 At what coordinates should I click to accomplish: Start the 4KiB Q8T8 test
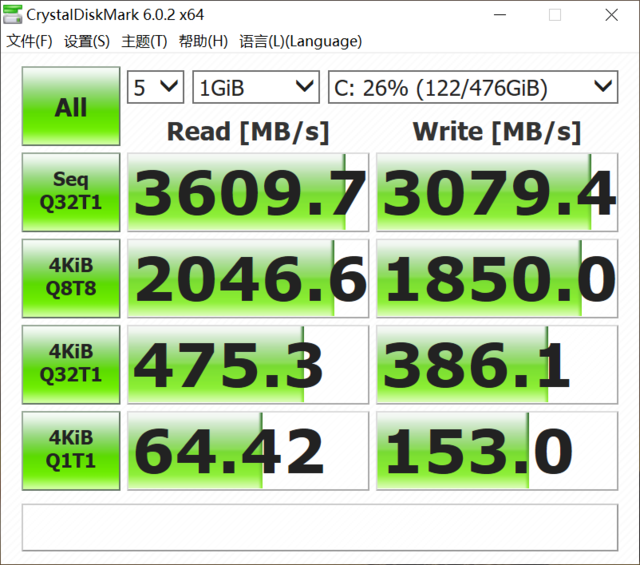[x=71, y=278]
